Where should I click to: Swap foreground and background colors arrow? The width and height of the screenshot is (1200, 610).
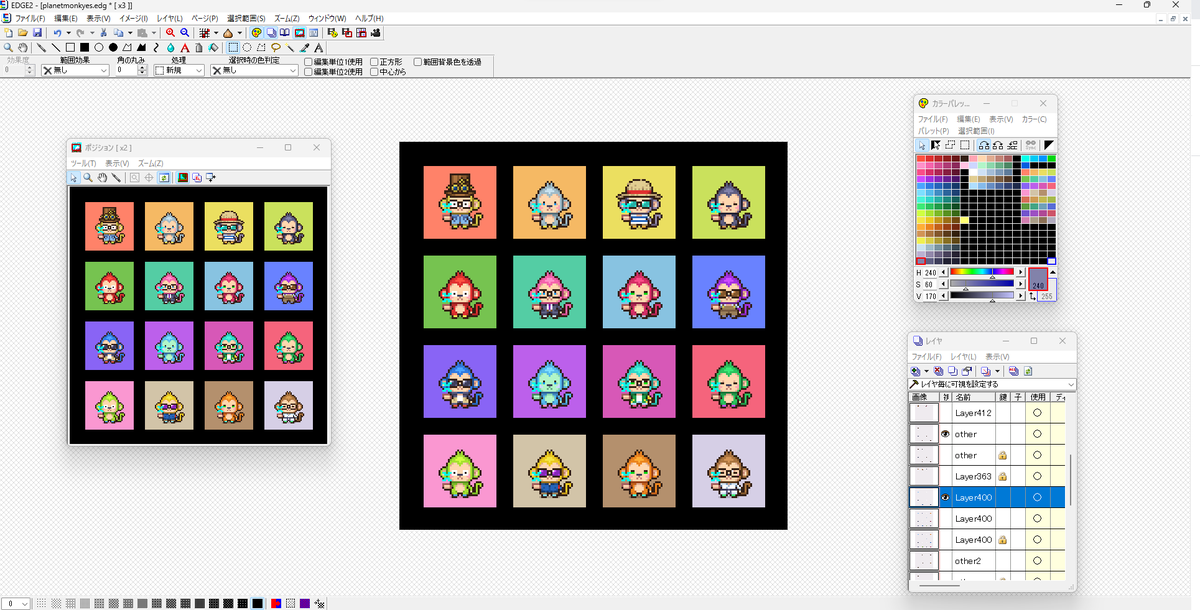(1033, 297)
